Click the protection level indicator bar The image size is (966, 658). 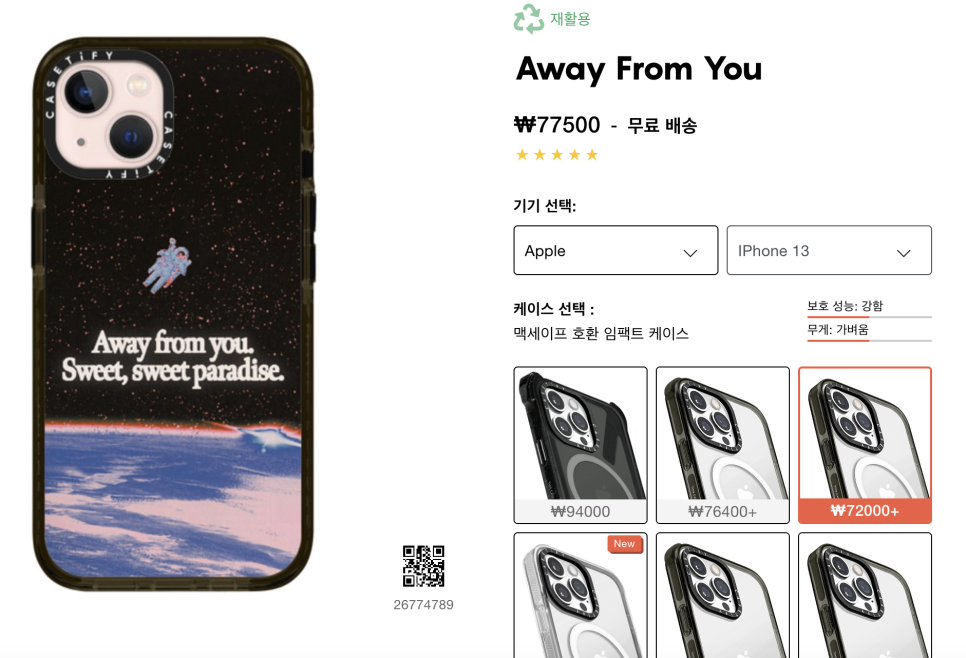click(869, 317)
